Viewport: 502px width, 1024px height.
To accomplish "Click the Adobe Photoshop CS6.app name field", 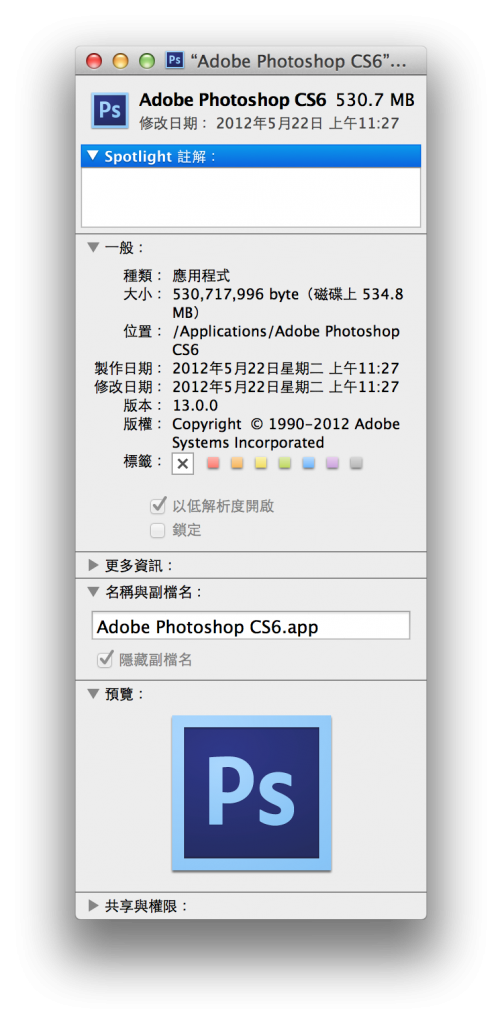I will coord(251,626).
